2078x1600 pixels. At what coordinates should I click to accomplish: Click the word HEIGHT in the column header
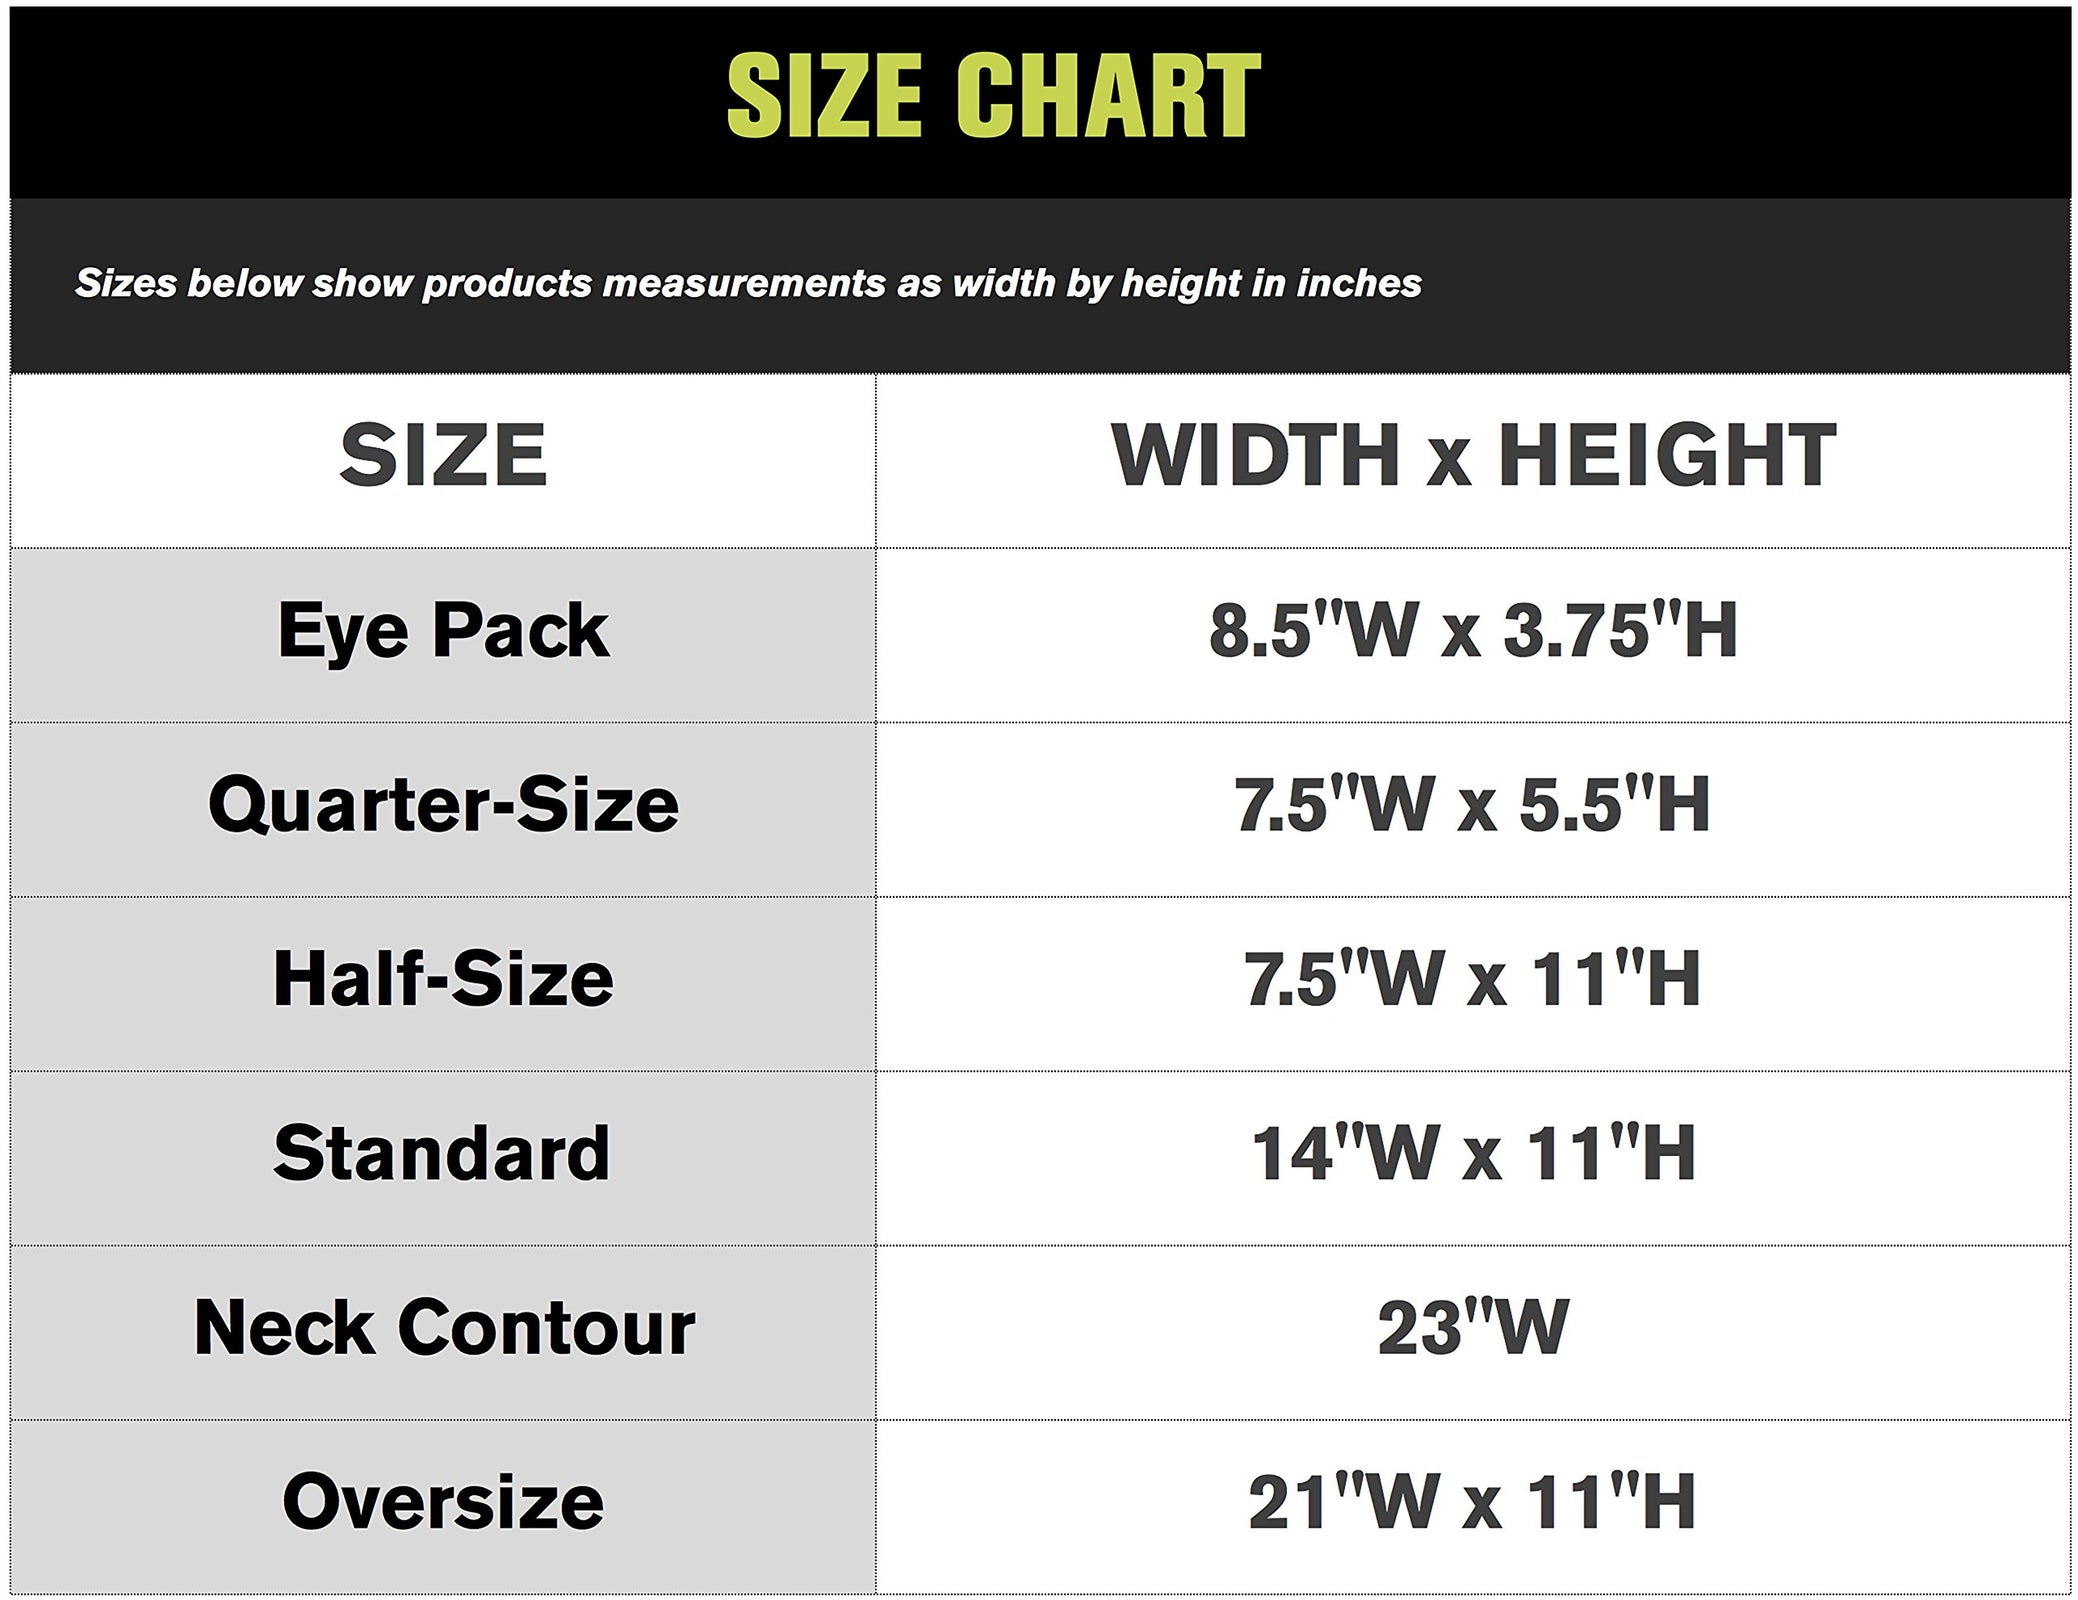click(x=1666, y=456)
